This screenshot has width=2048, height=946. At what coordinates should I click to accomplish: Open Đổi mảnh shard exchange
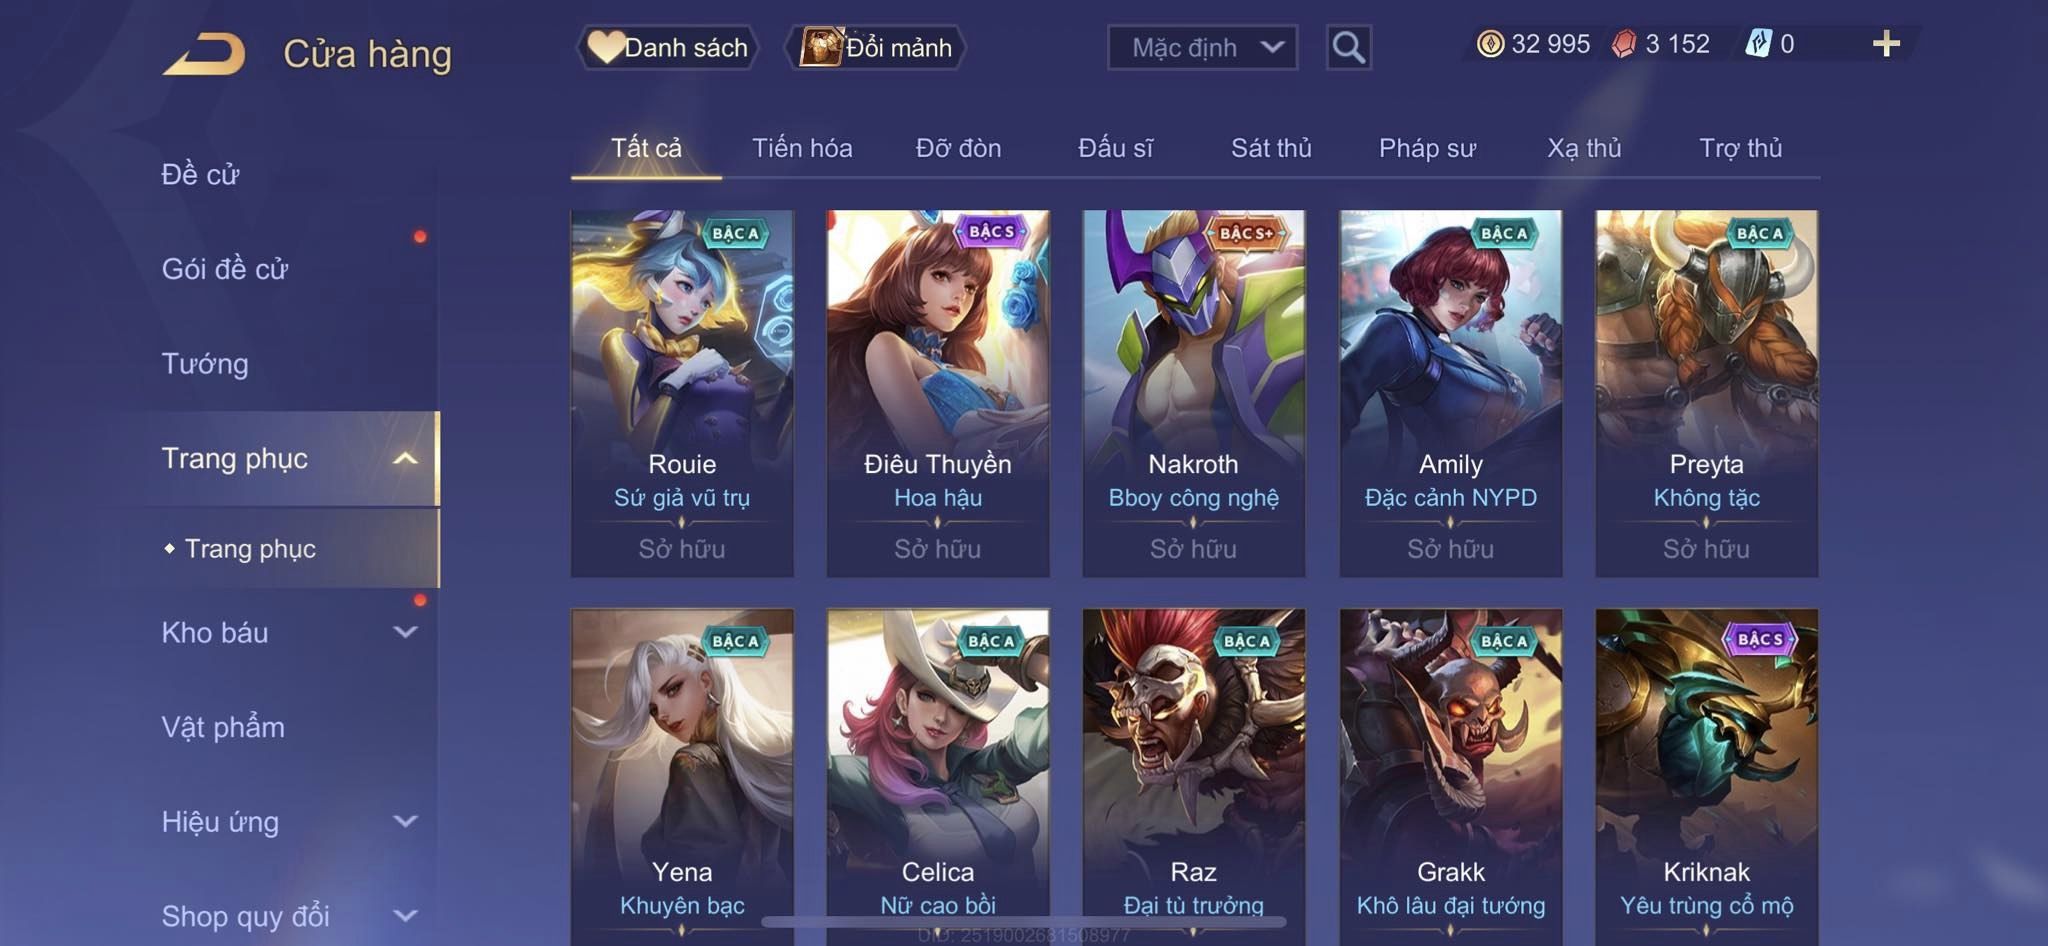pyautogui.click(x=877, y=47)
